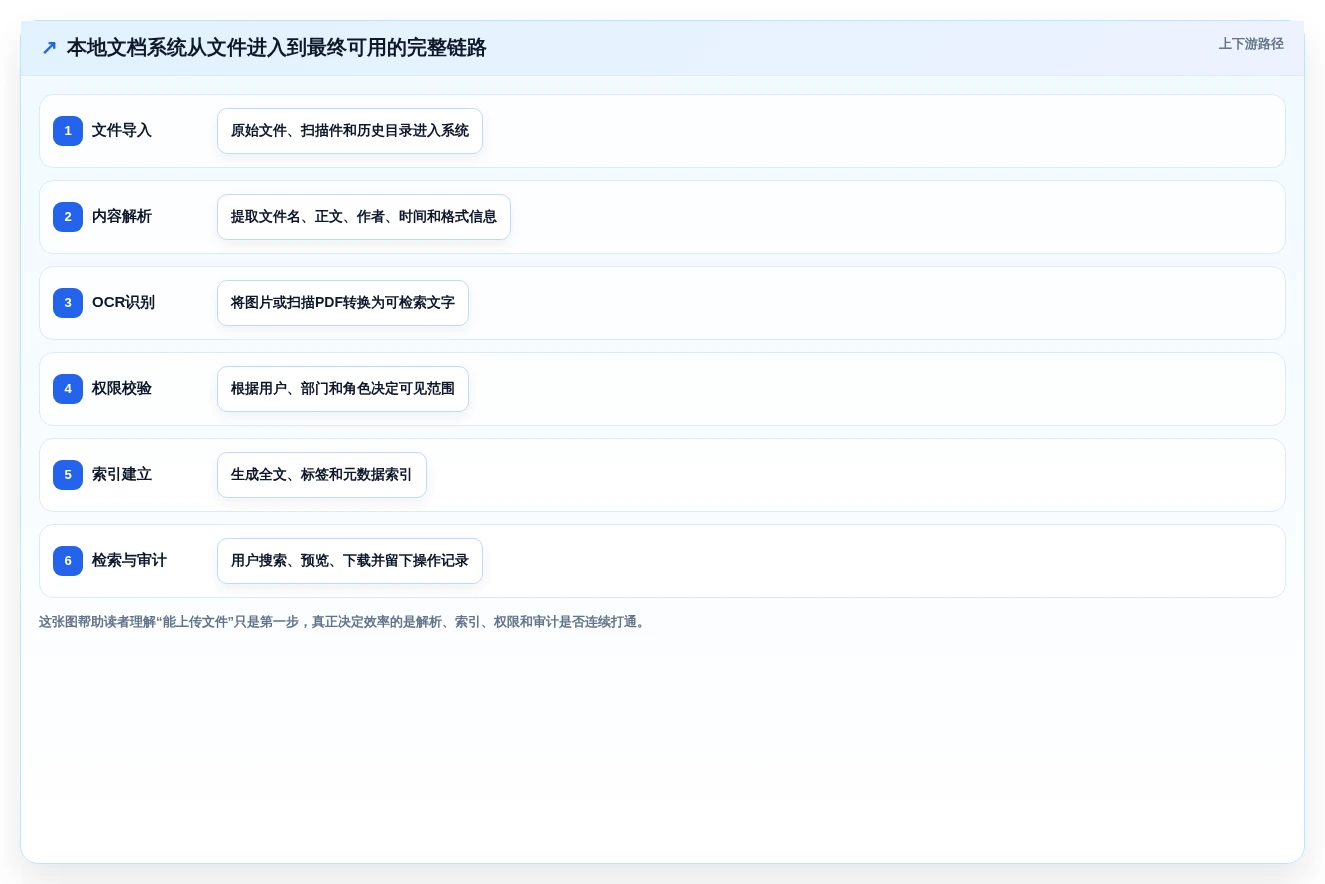Click the 上下游路径 label
Viewport: 1325px width, 884px height.
(x=1250, y=44)
